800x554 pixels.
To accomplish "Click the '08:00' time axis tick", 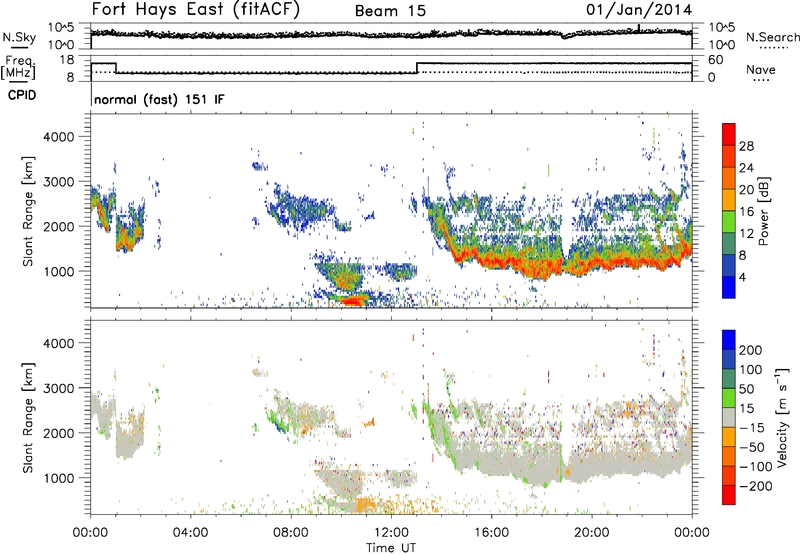I will coord(291,532).
